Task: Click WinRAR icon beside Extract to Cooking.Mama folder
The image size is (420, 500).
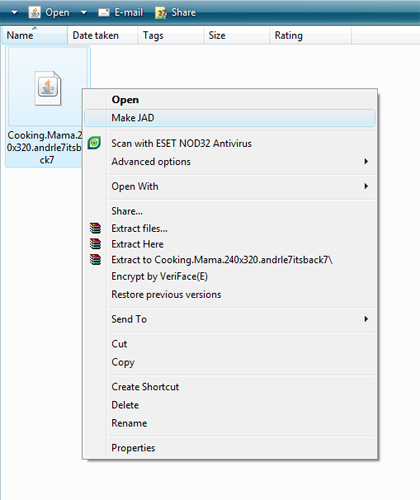Action: coord(95,260)
